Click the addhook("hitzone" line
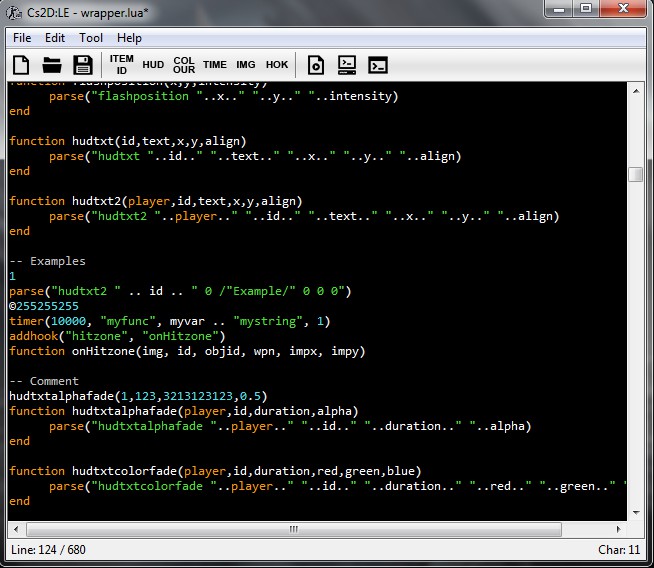This screenshot has width=654, height=568. (117, 336)
